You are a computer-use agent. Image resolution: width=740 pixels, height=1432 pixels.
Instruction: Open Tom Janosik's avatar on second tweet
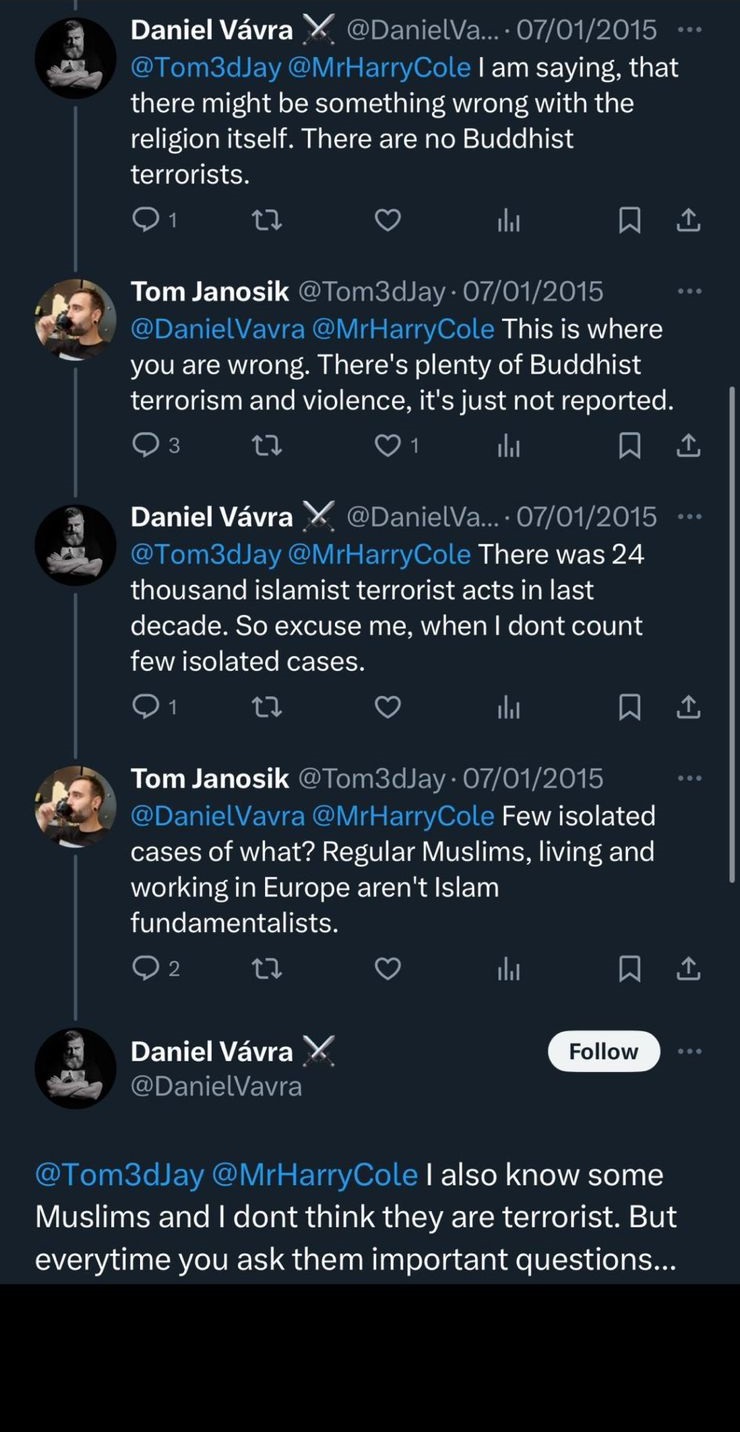(75, 320)
